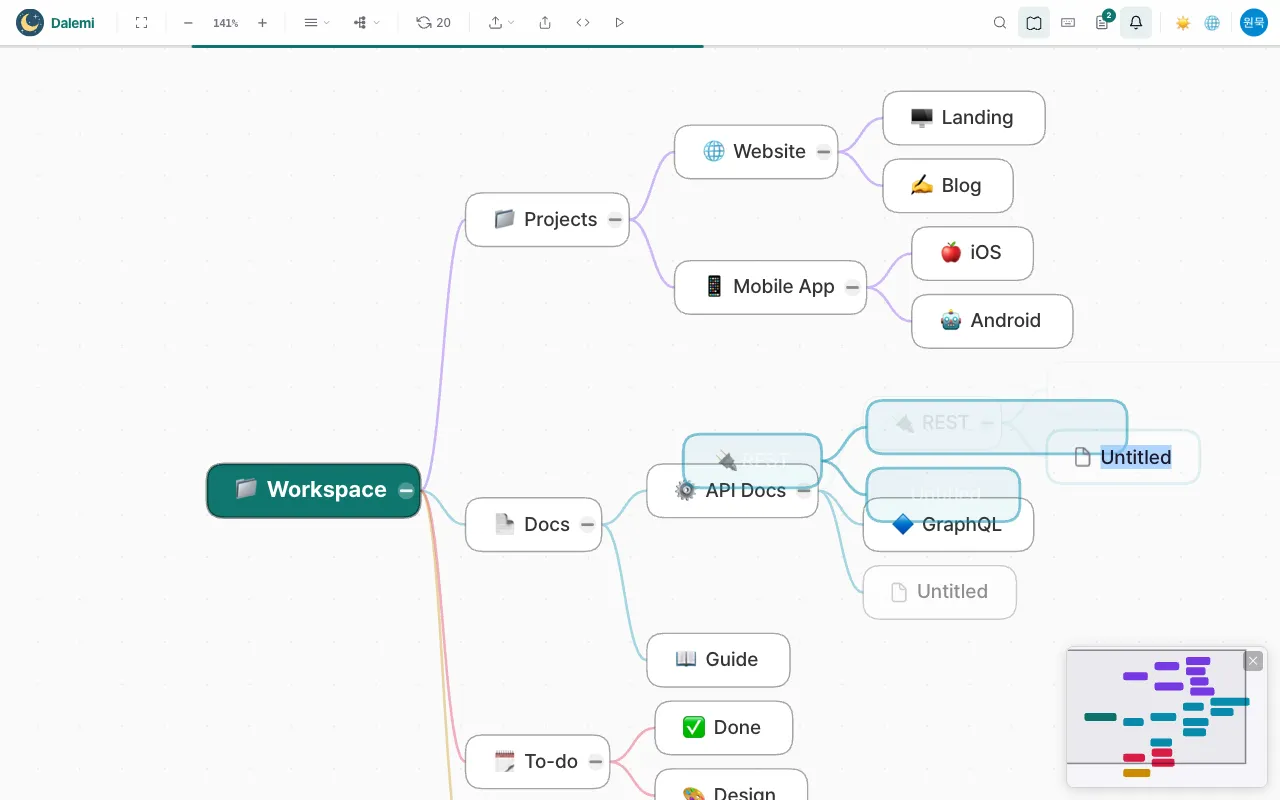Screen dimensions: 1280x800
Task: Click the Dalemi moon logo
Action: point(30,22)
